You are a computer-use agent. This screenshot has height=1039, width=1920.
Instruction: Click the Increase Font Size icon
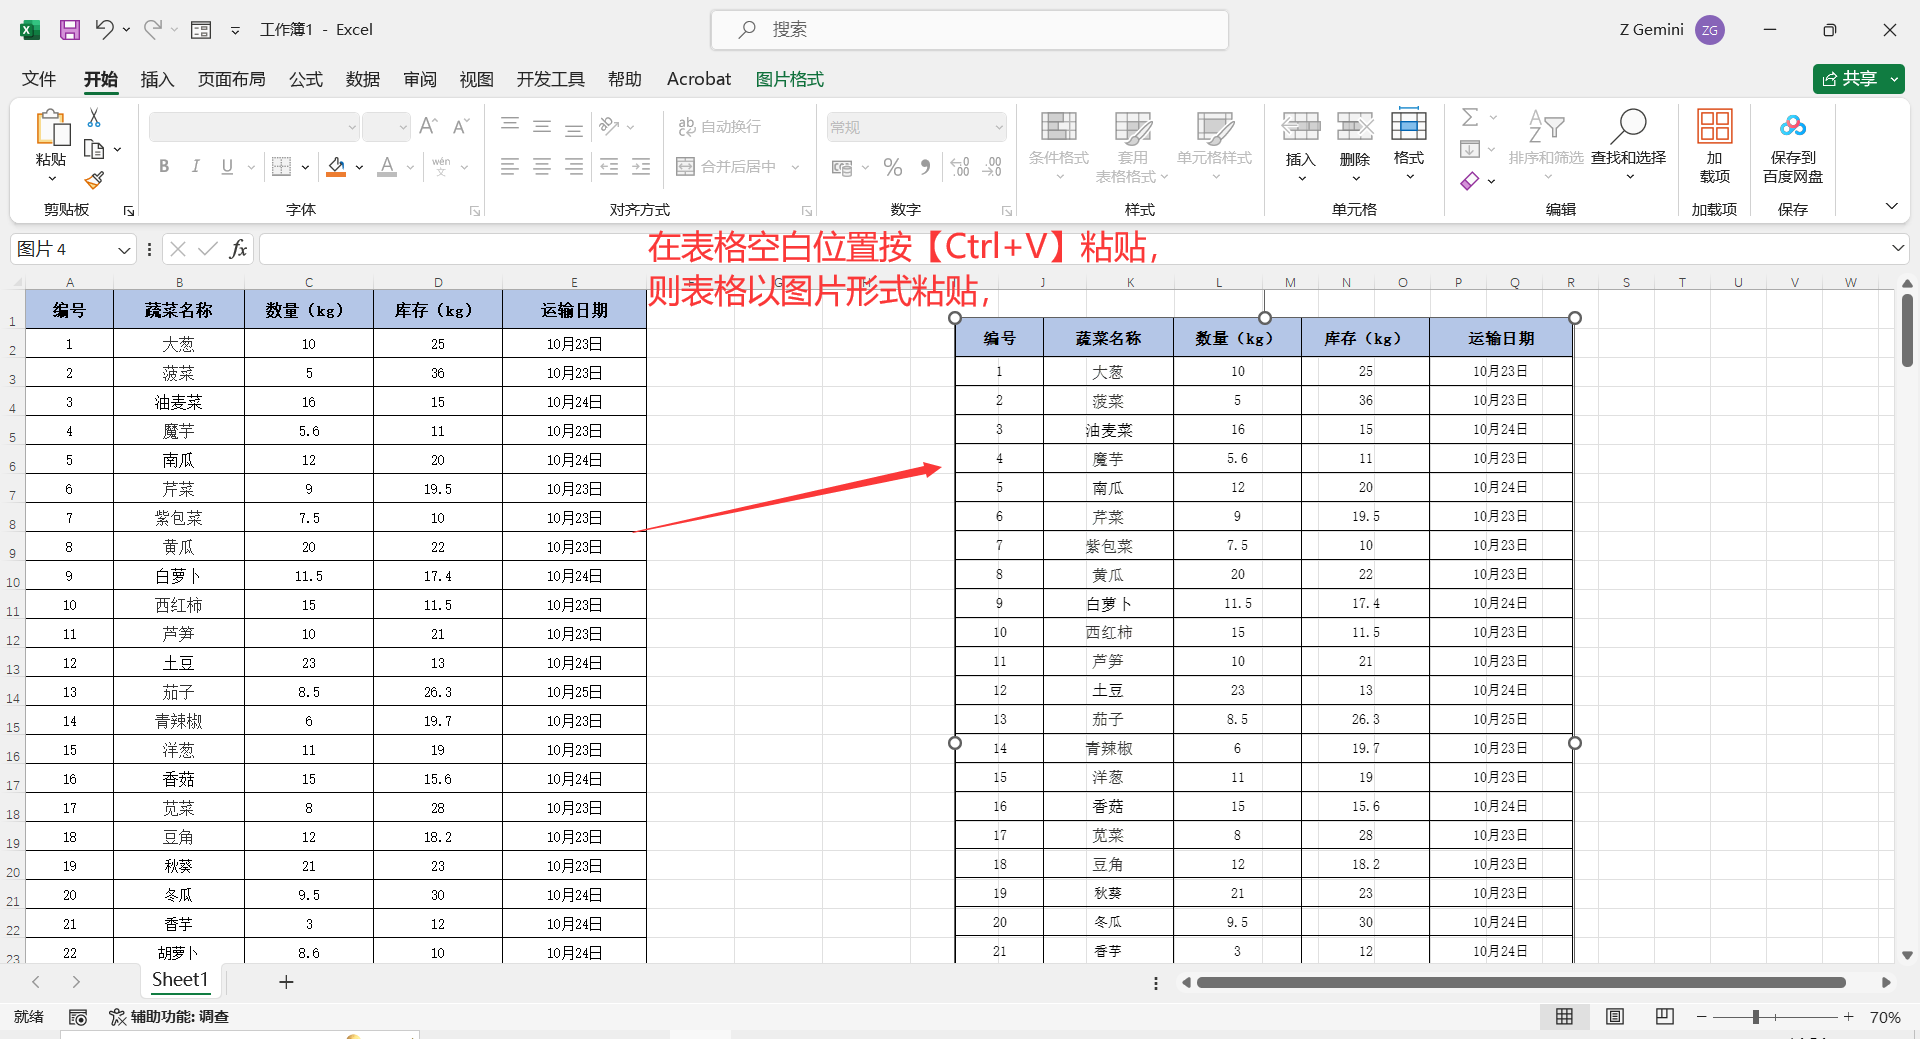click(x=428, y=126)
